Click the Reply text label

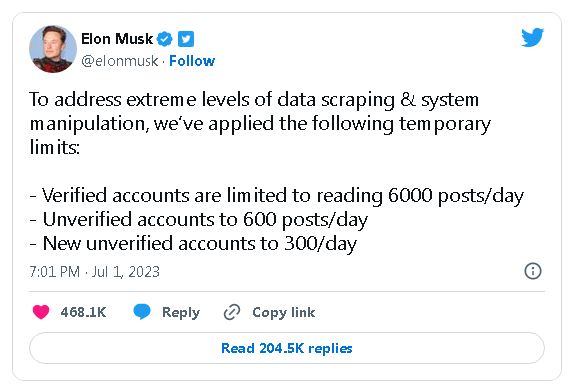point(181,312)
